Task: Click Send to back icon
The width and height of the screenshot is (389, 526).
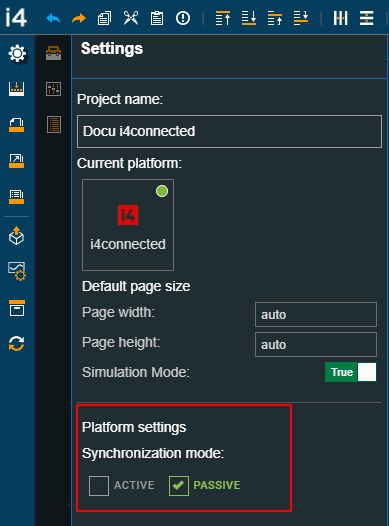Action: (x=249, y=18)
